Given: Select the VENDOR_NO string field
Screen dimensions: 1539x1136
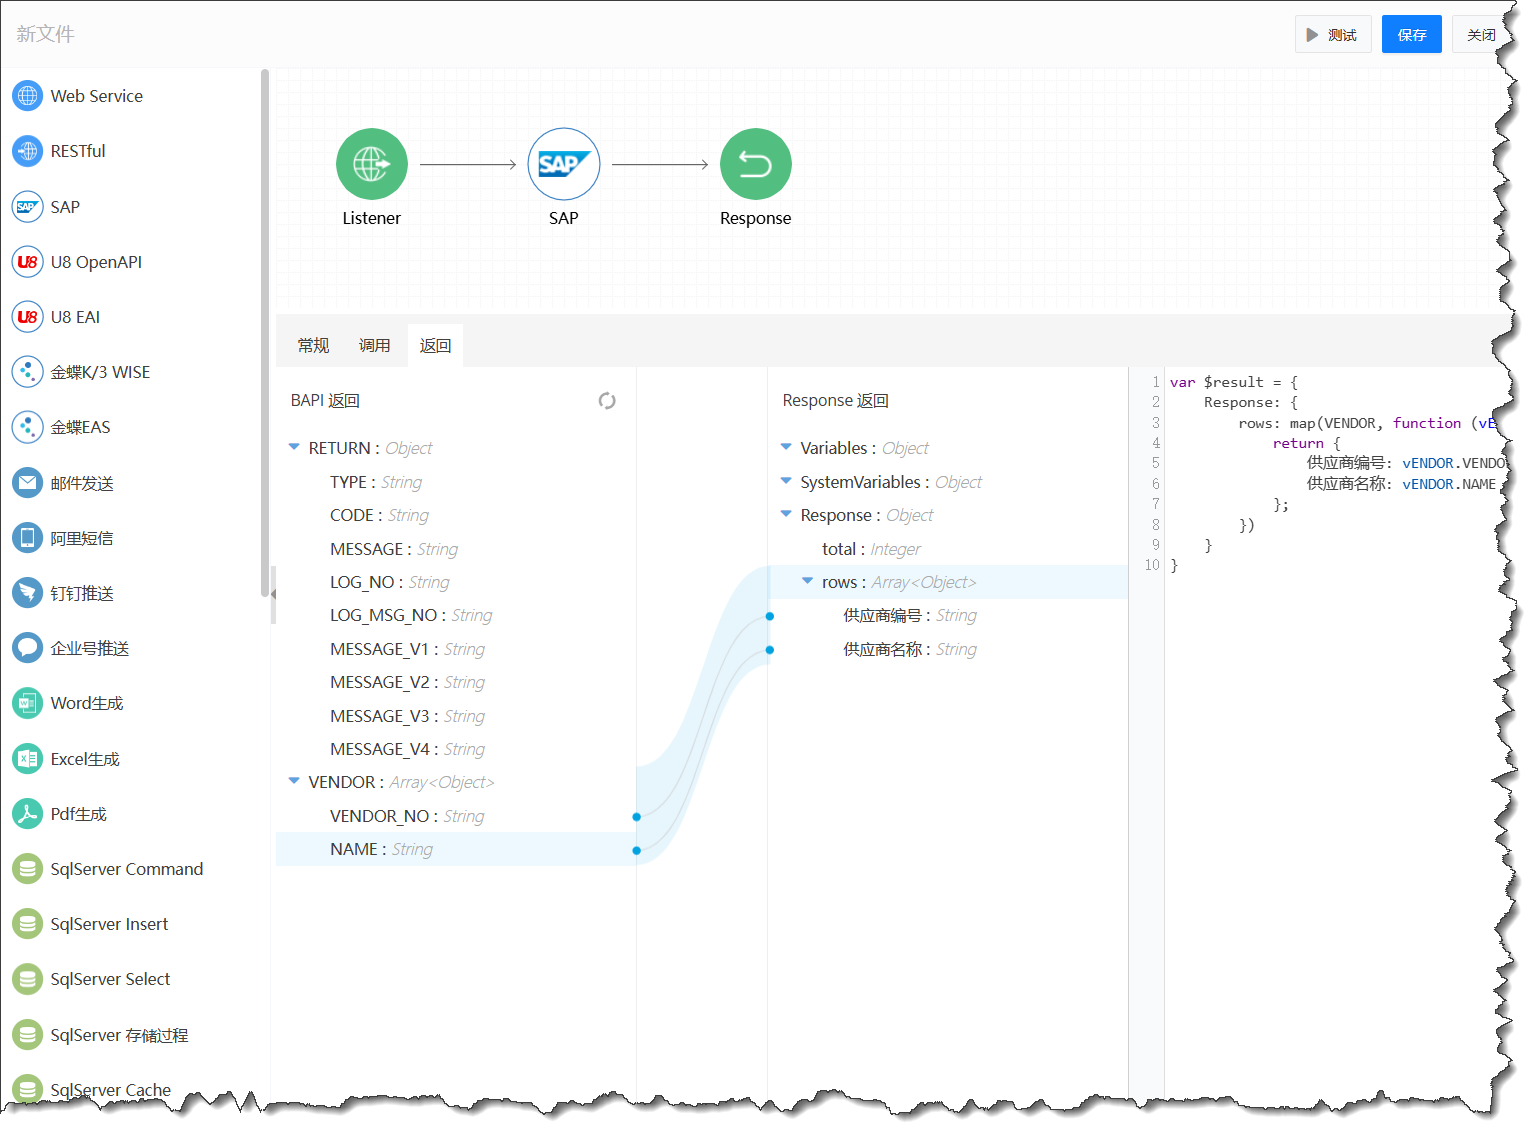Looking at the screenshot, I should tap(406, 816).
